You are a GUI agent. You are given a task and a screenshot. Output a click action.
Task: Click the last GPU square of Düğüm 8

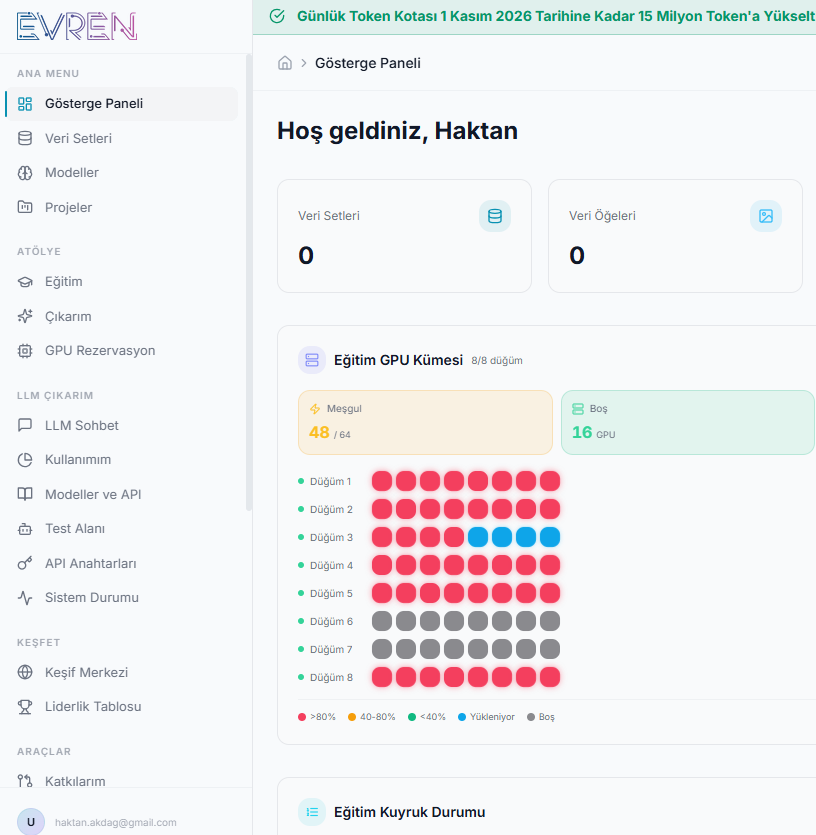point(550,677)
